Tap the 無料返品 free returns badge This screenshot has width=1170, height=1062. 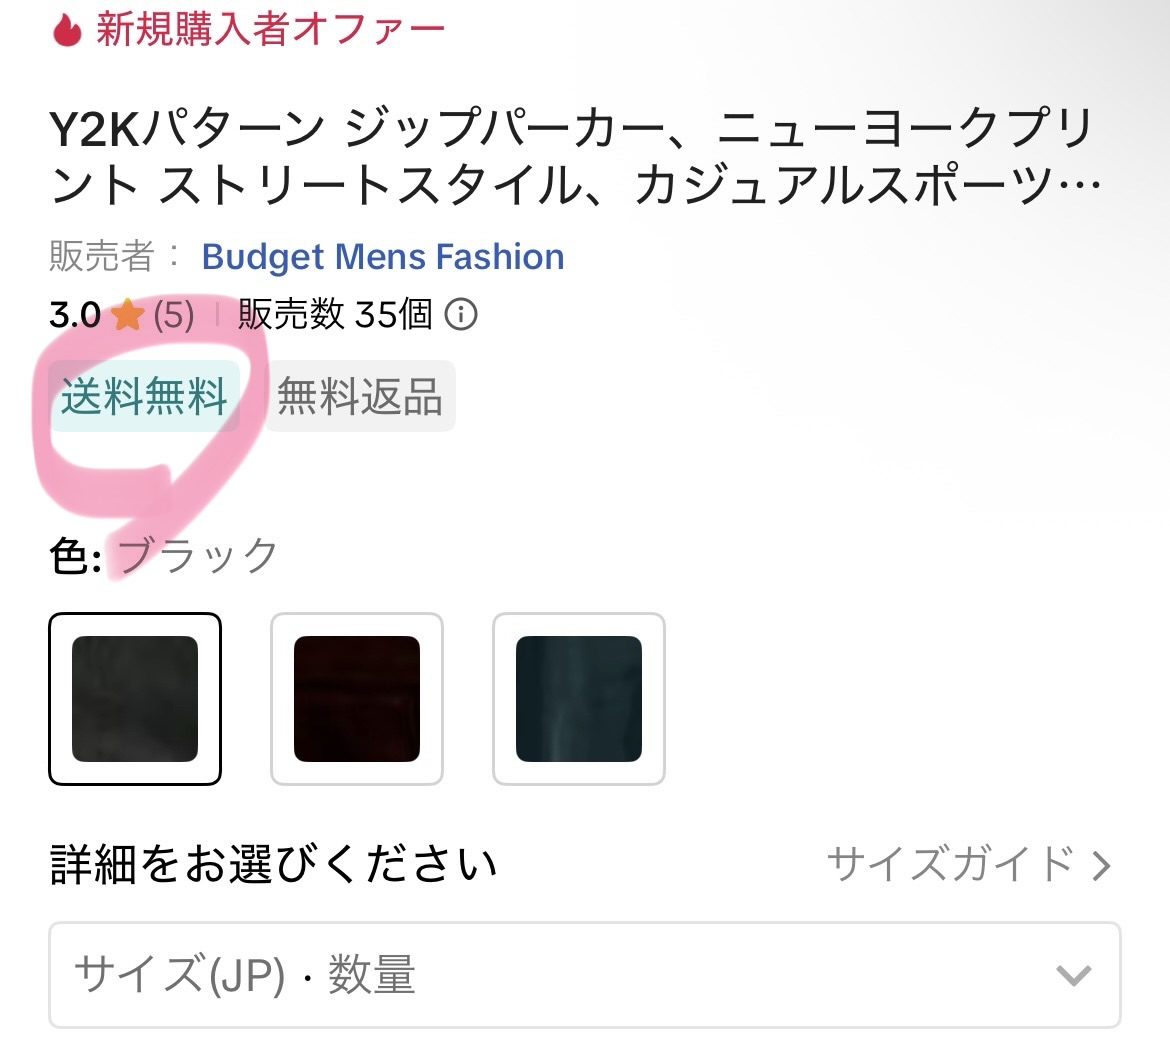tap(360, 396)
